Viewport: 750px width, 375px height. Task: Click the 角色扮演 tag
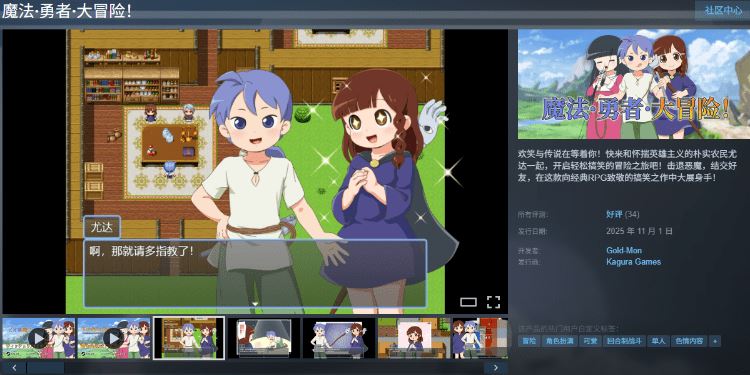click(x=560, y=341)
